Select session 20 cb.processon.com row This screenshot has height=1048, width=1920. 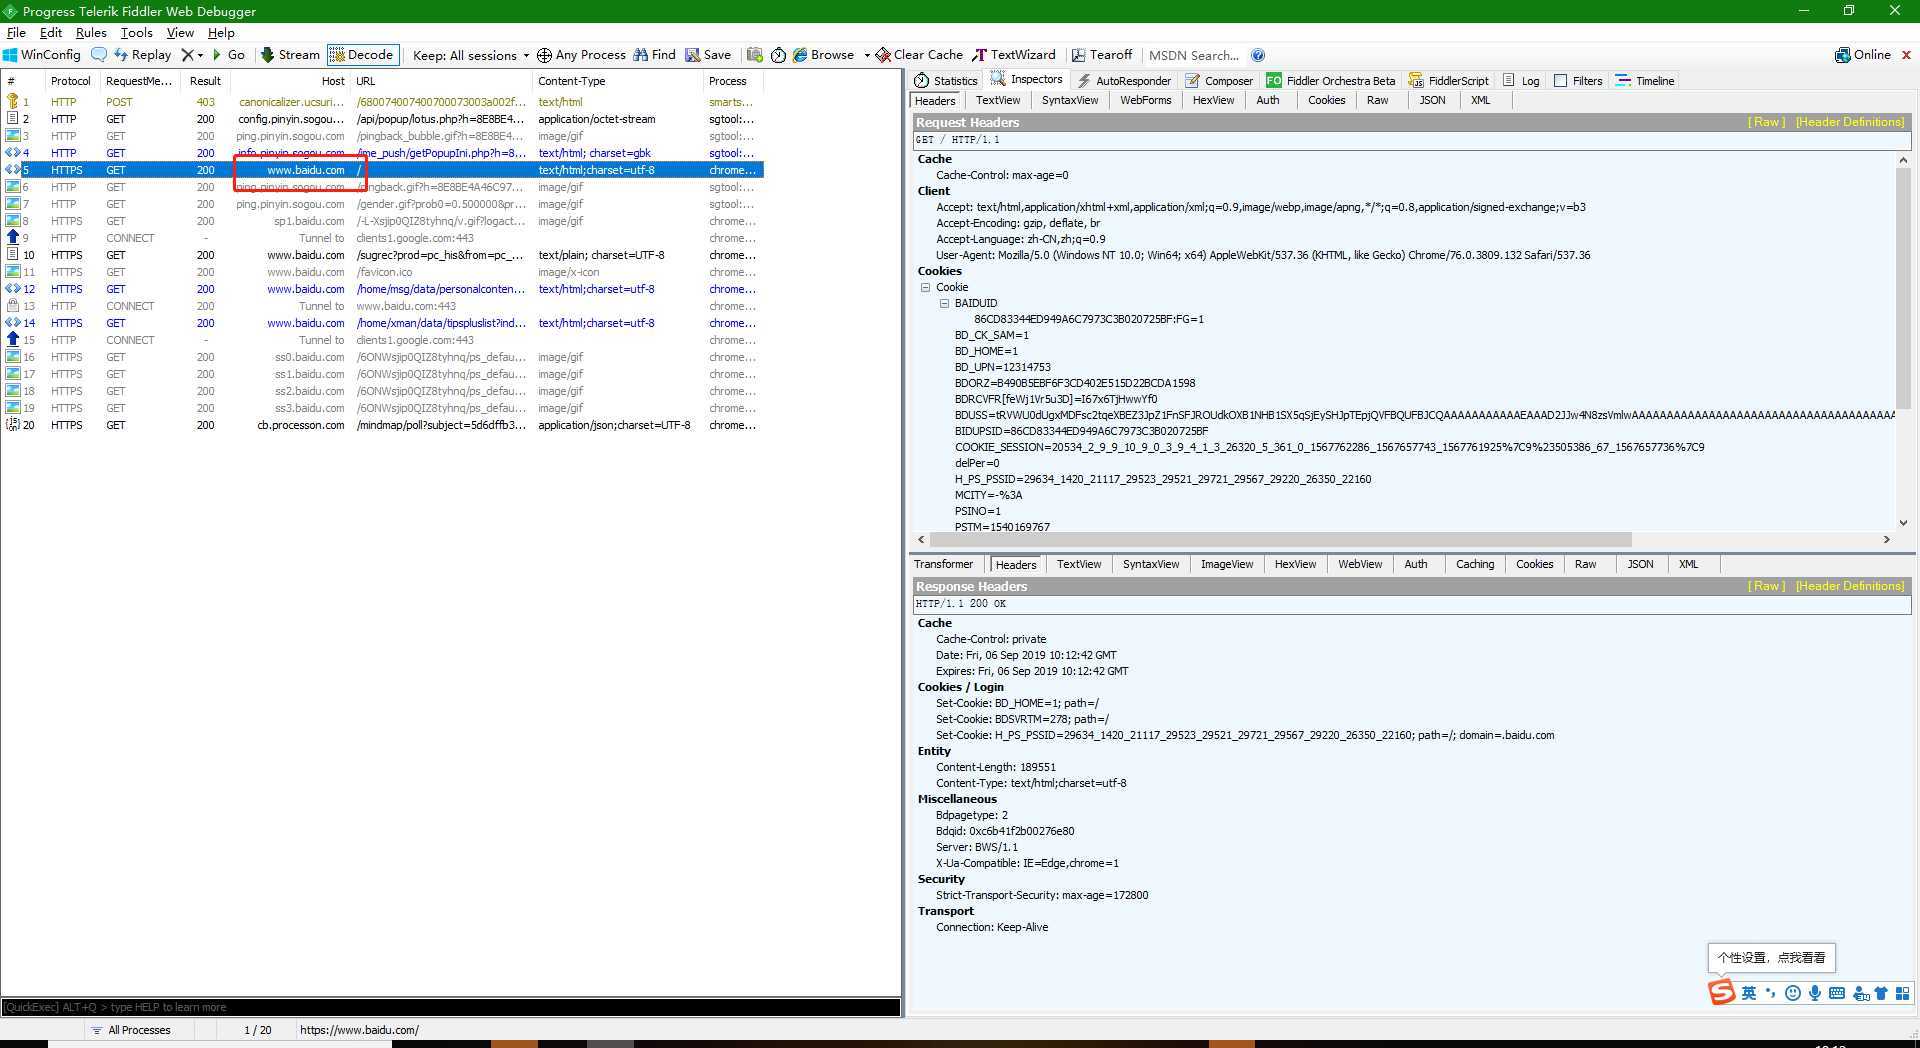click(382, 425)
